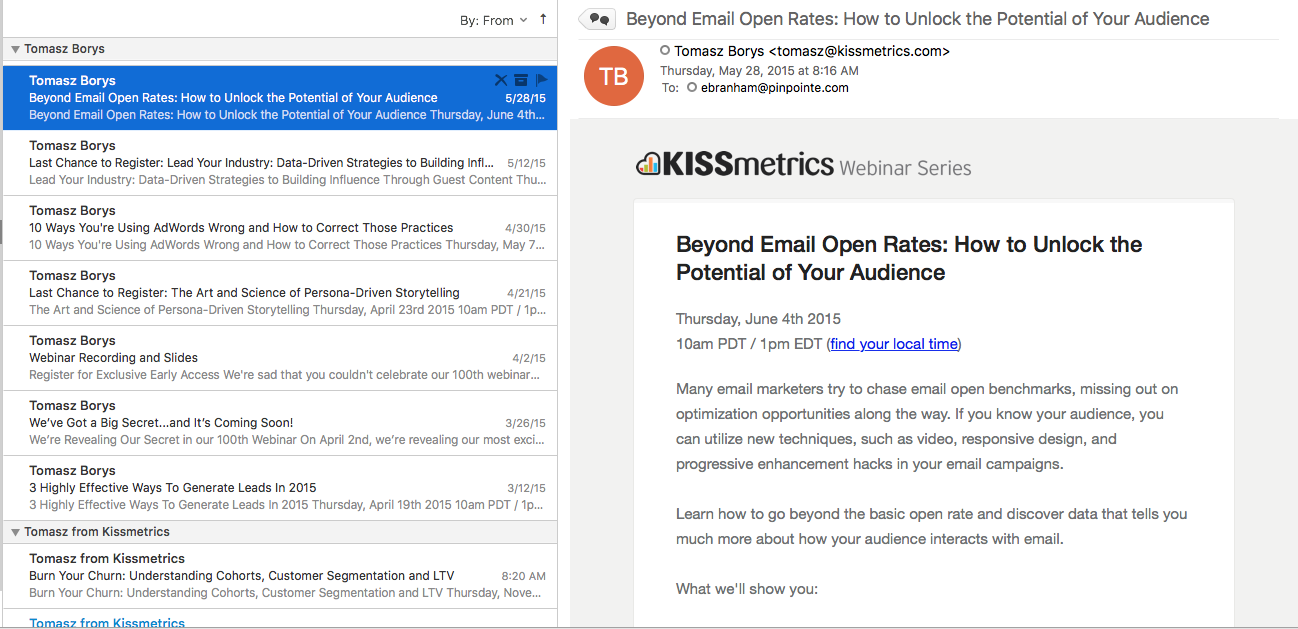Click the Thursday, May 28, 2015 at 8:16 AM timestamp

tap(759, 71)
